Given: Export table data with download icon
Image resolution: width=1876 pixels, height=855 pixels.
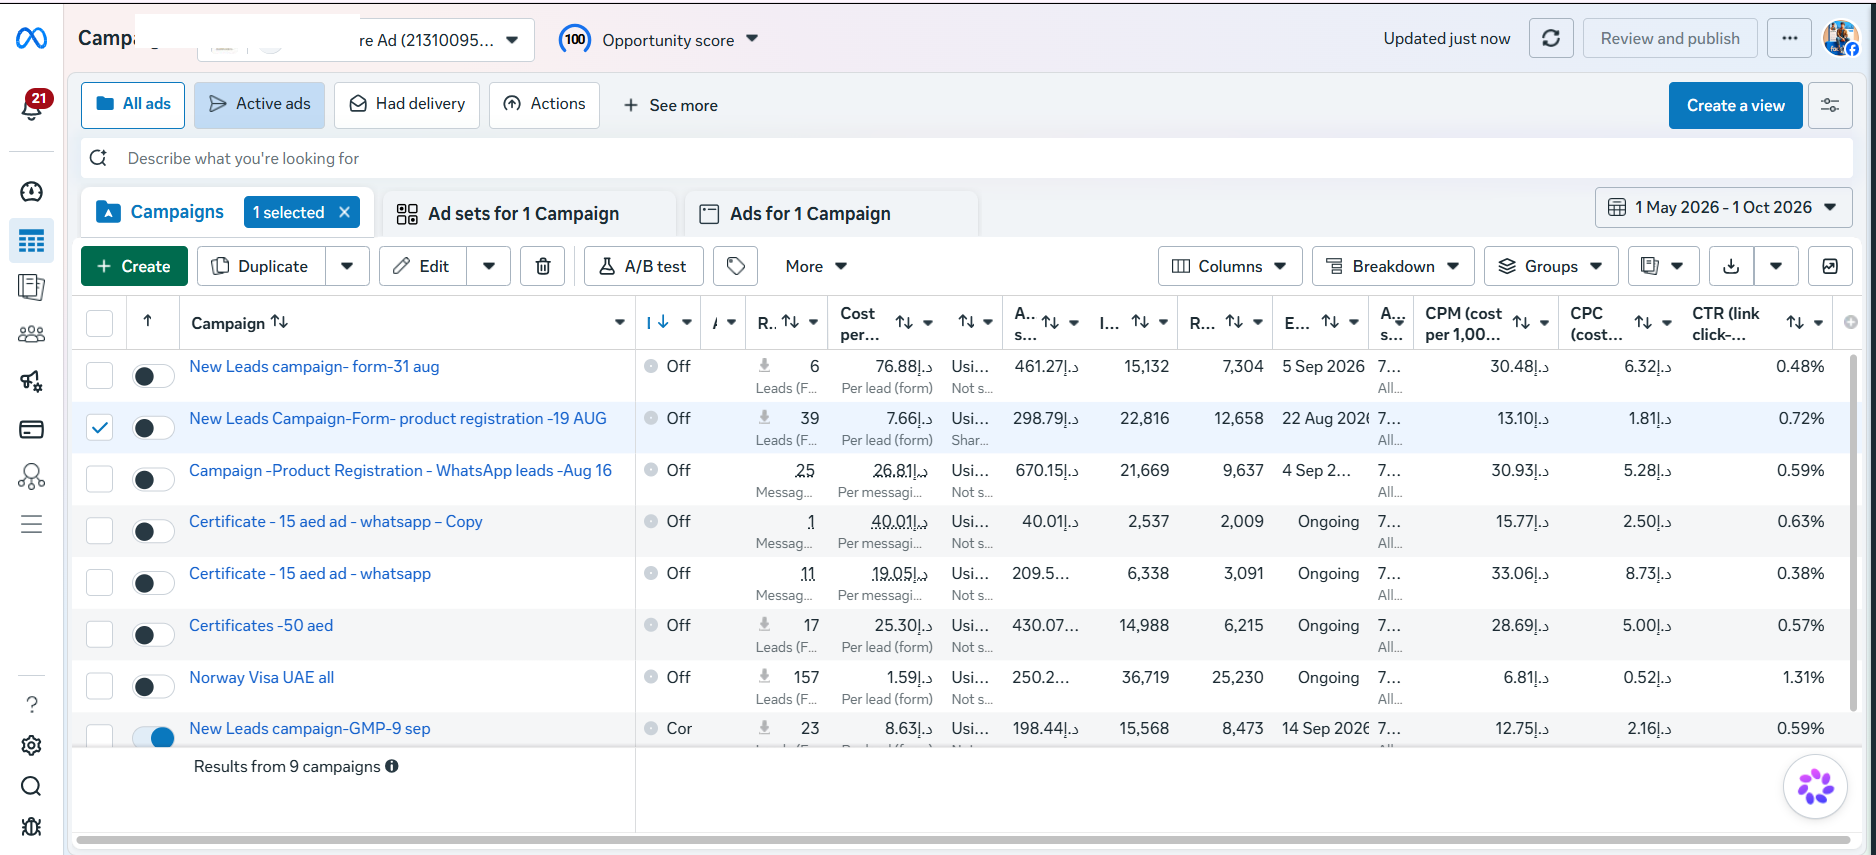Looking at the screenshot, I should (x=1732, y=266).
